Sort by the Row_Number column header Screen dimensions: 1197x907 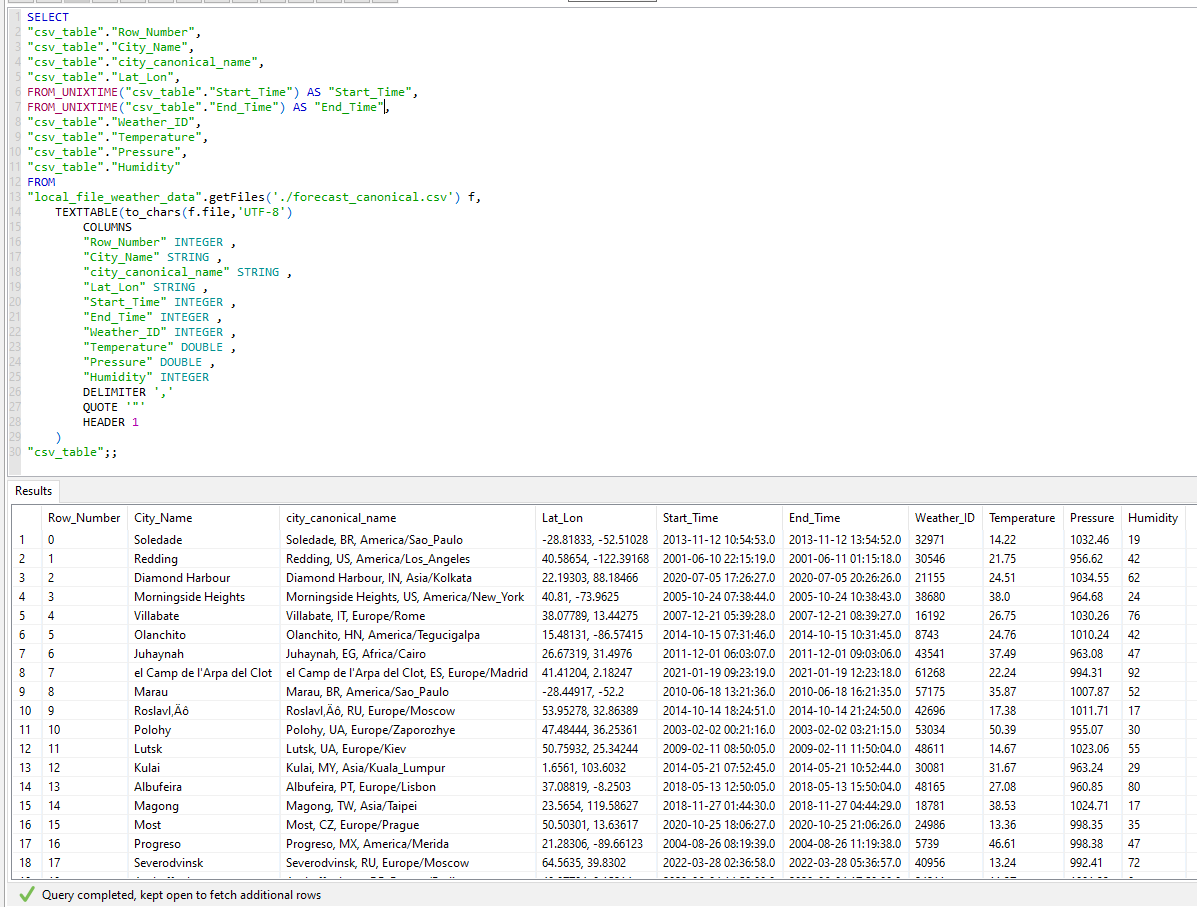coord(84,518)
